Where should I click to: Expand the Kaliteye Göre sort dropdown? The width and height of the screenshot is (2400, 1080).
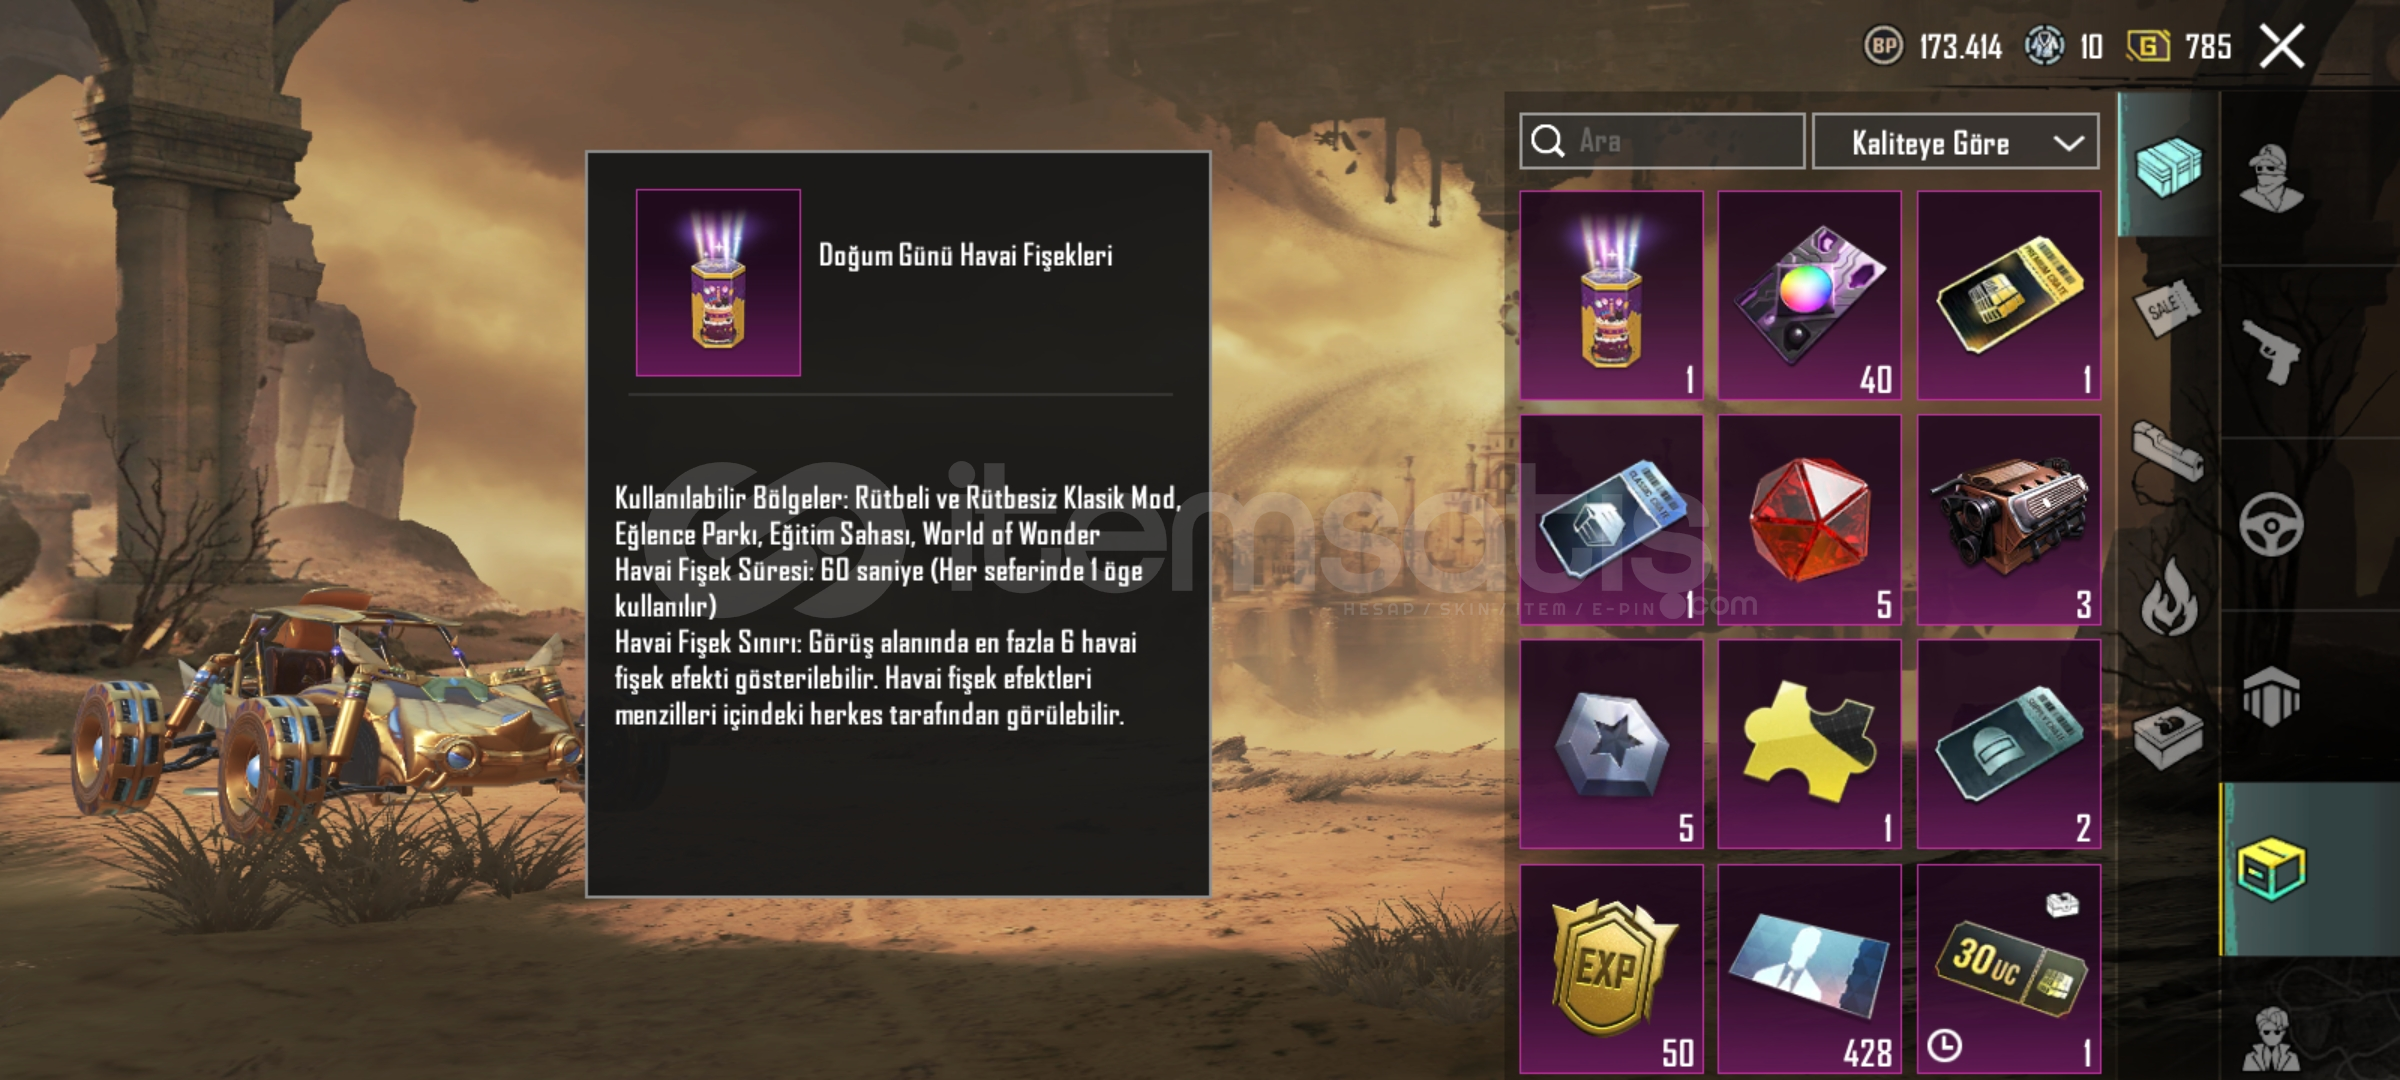click(x=1955, y=142)
